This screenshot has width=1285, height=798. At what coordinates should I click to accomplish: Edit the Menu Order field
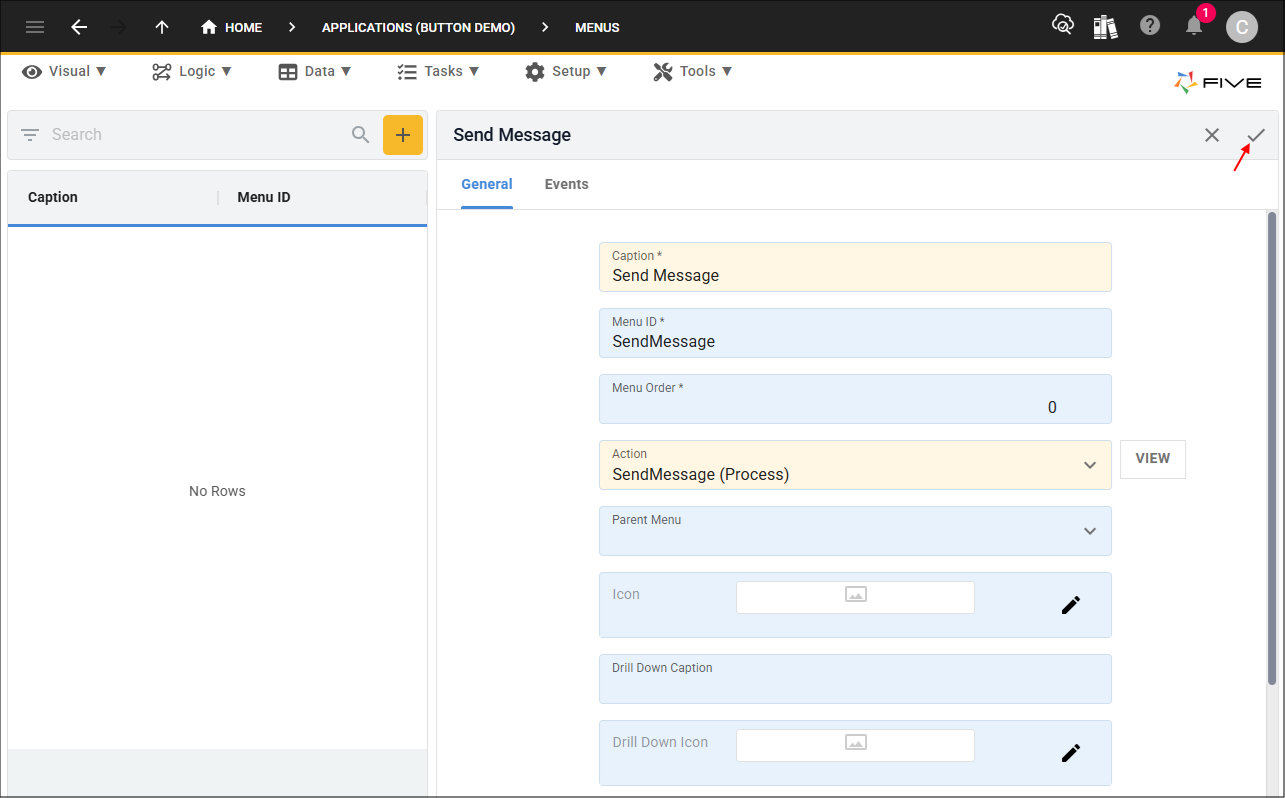point(855,399)
